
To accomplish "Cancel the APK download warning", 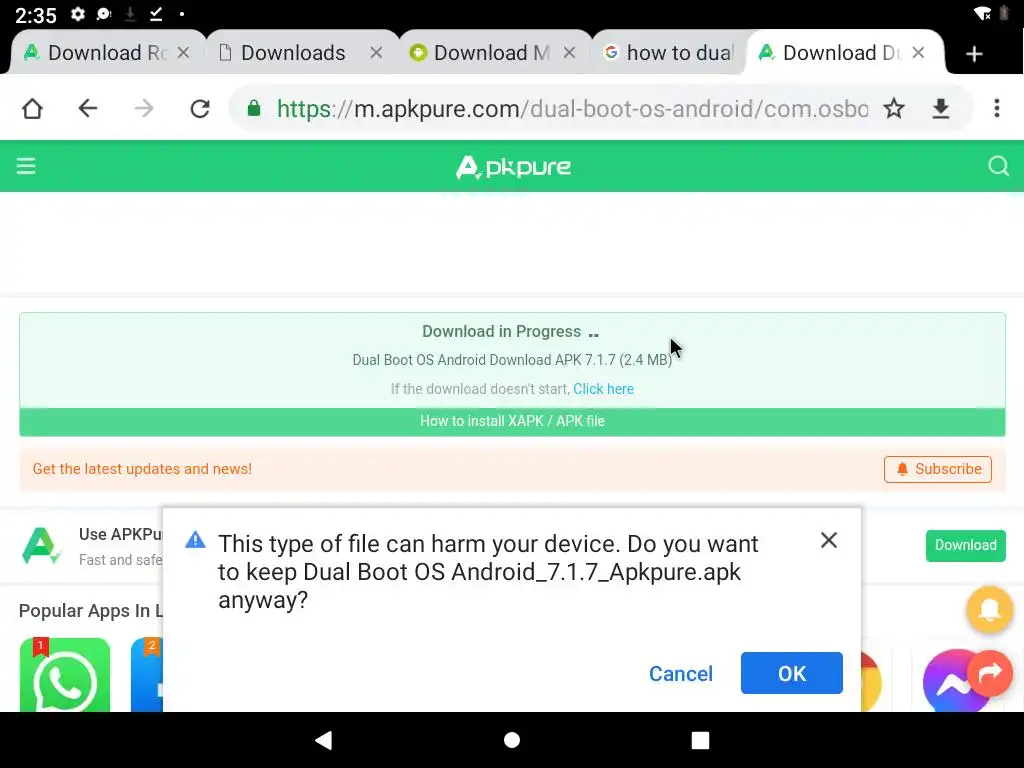I will click(680, 673).
